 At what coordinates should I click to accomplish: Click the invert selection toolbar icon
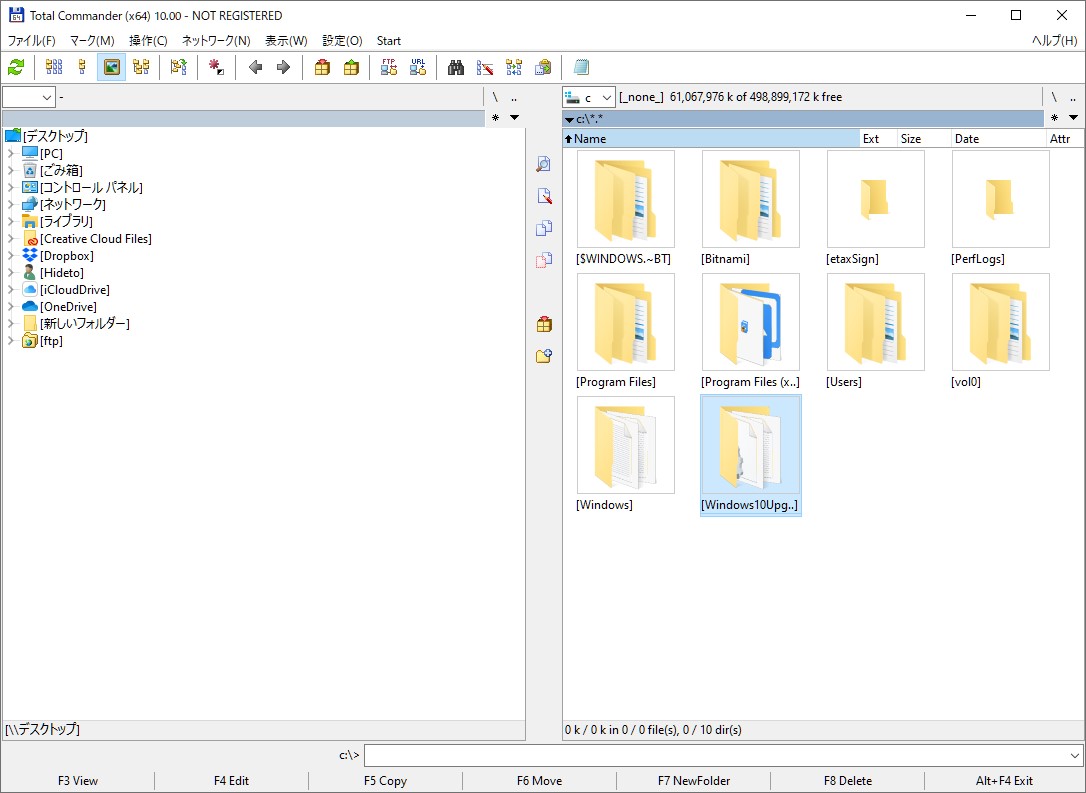(x=179, y=67)
